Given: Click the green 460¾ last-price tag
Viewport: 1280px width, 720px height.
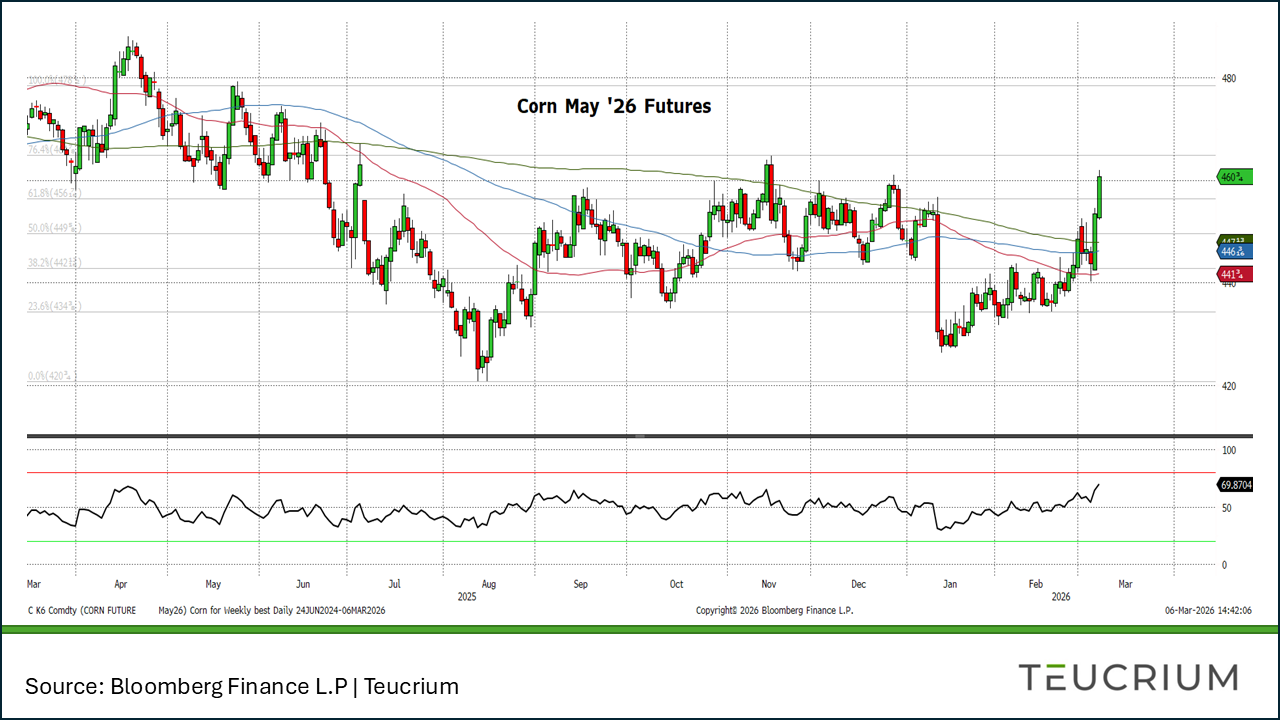Looking at the screenshot, I should pos(1234,176).
